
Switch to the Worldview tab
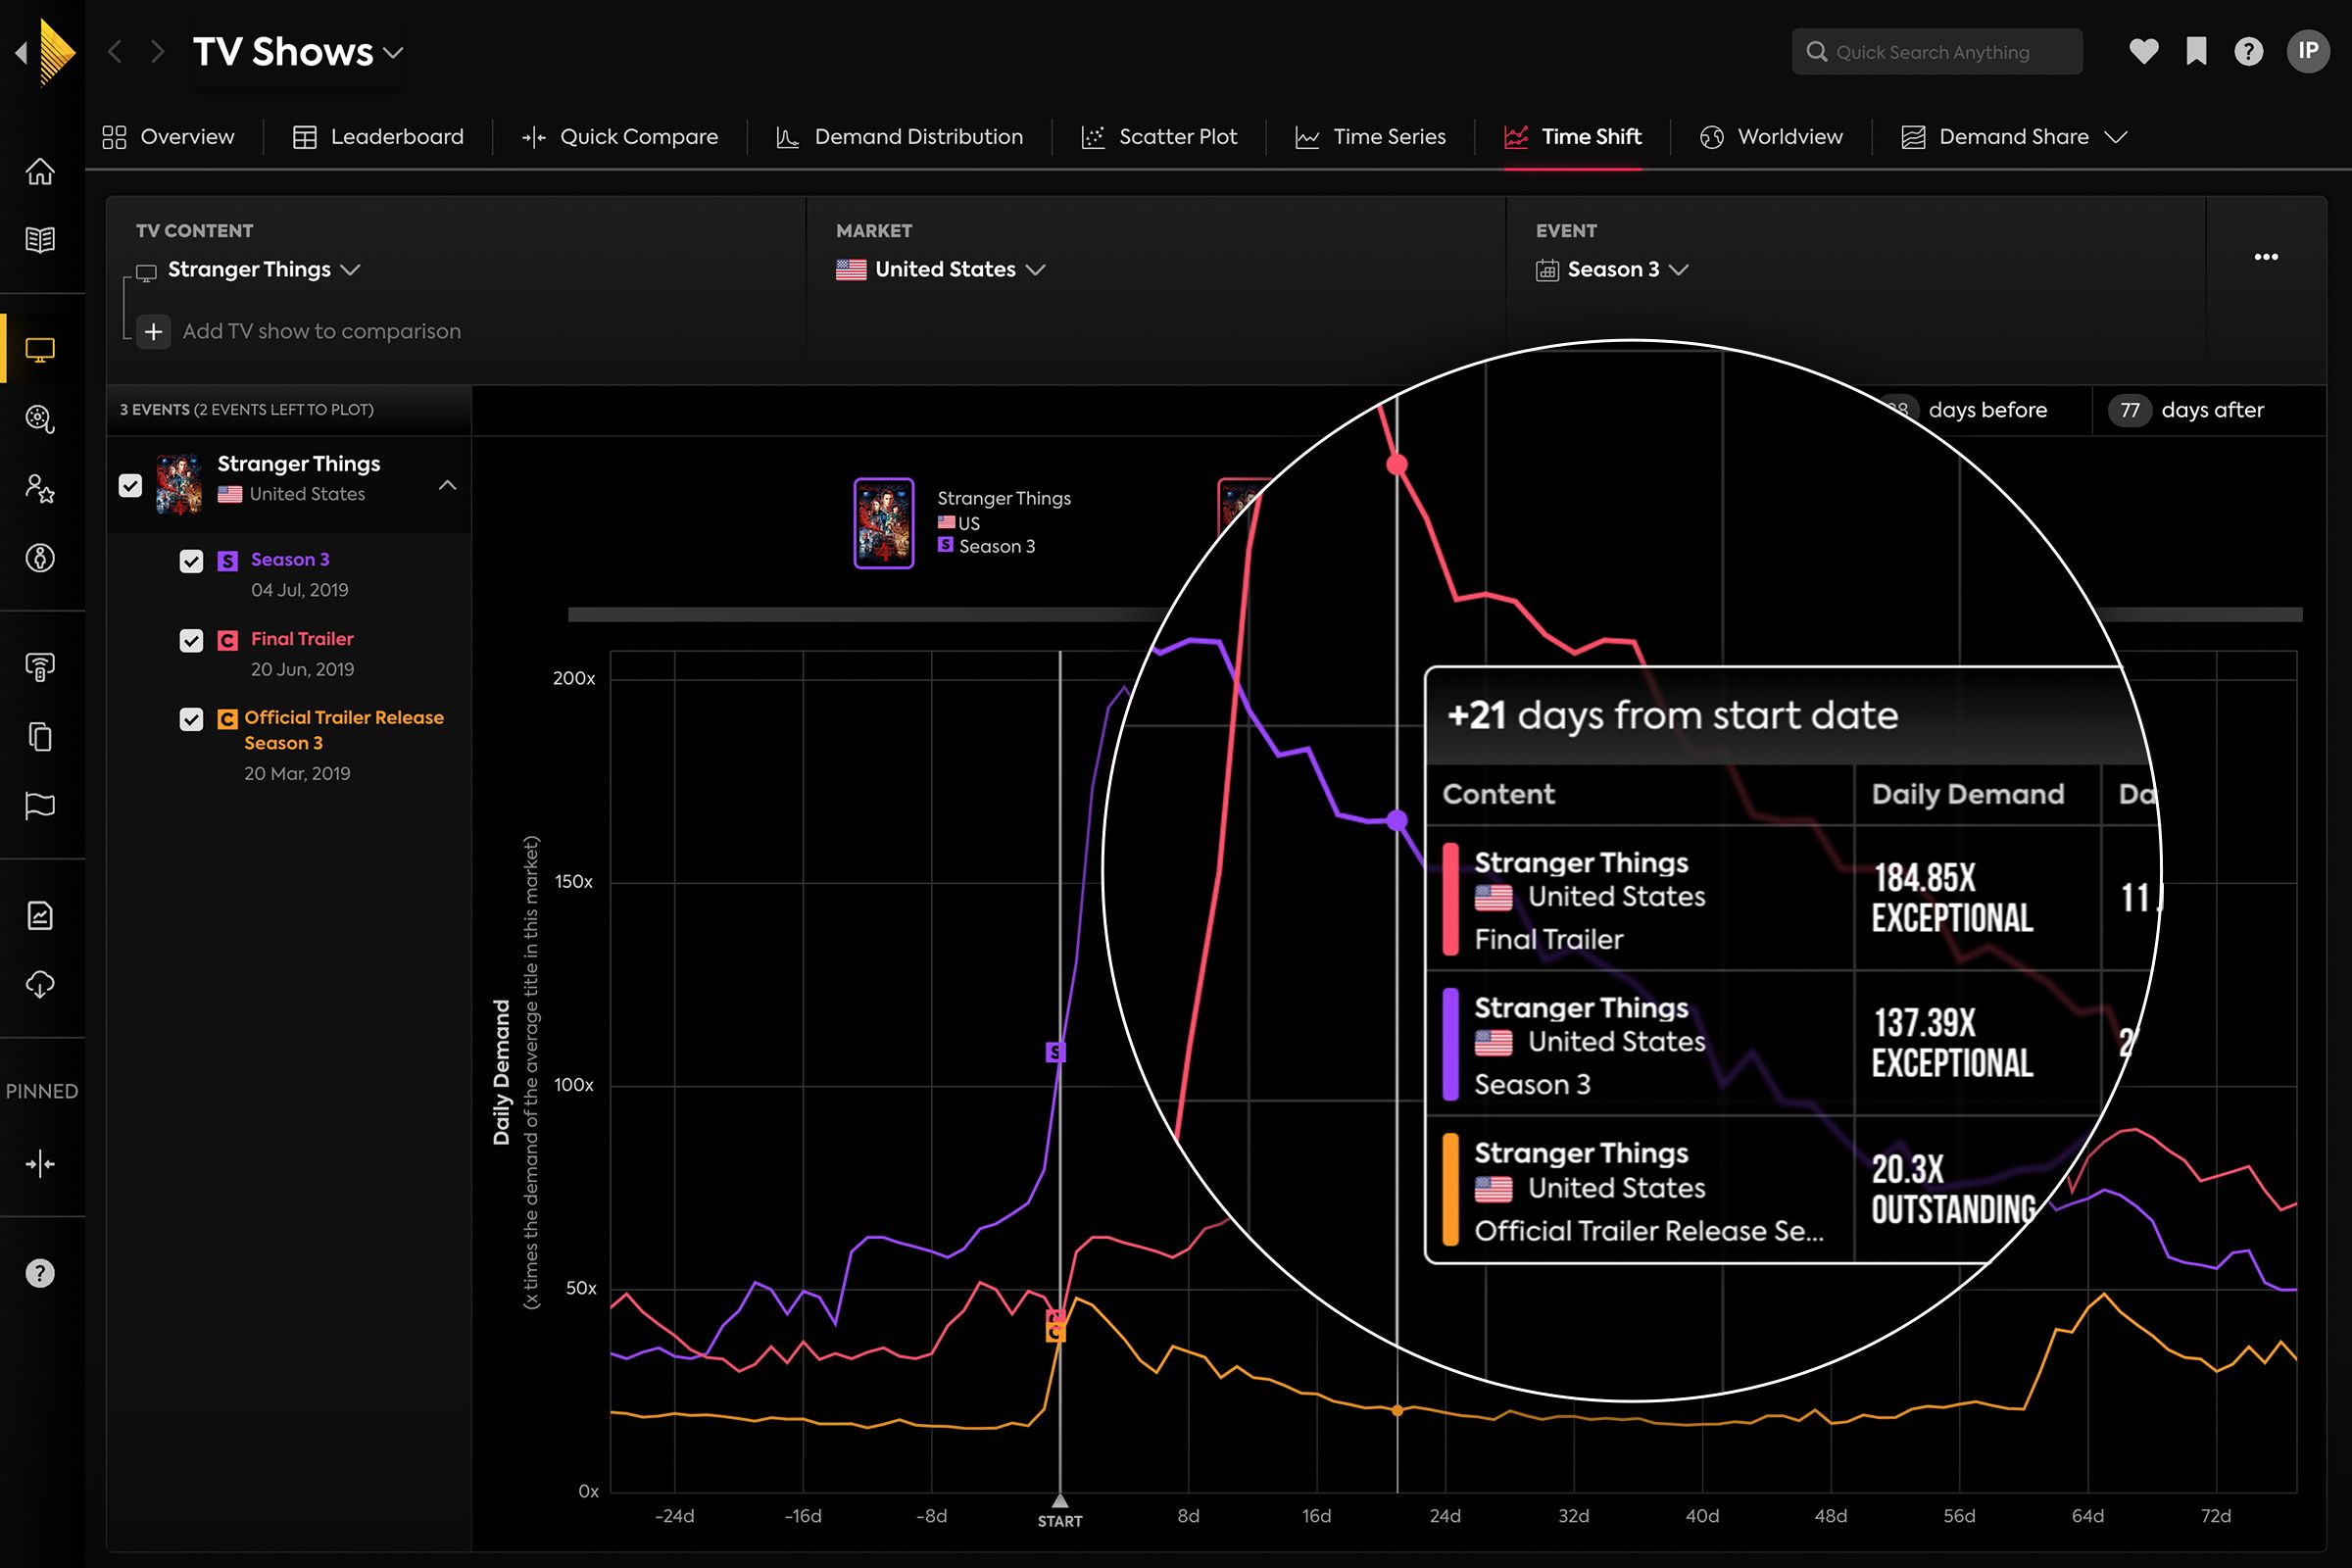(x=1771, y=137)
